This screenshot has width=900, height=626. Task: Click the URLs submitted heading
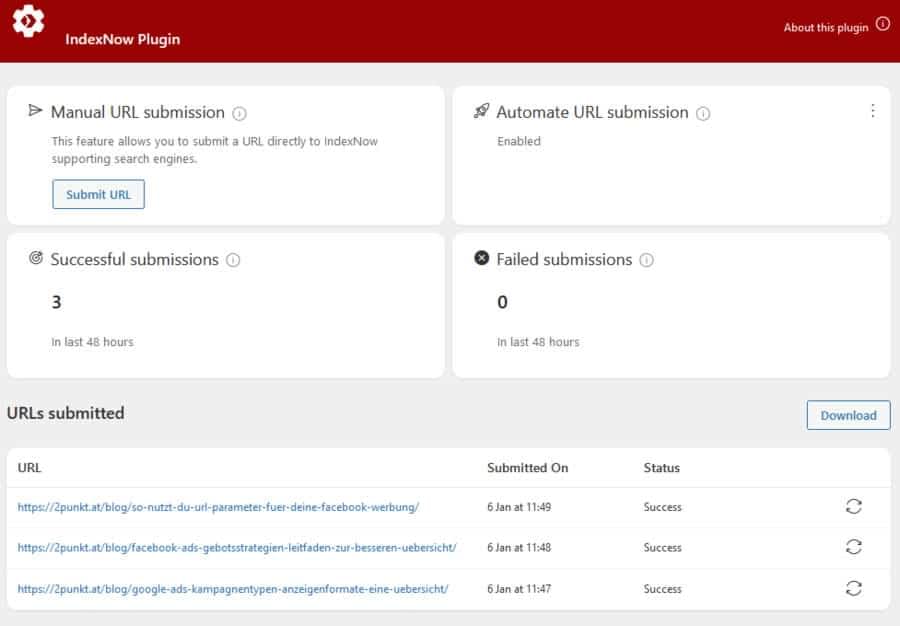pyautogui.click(x=65, y=413)
